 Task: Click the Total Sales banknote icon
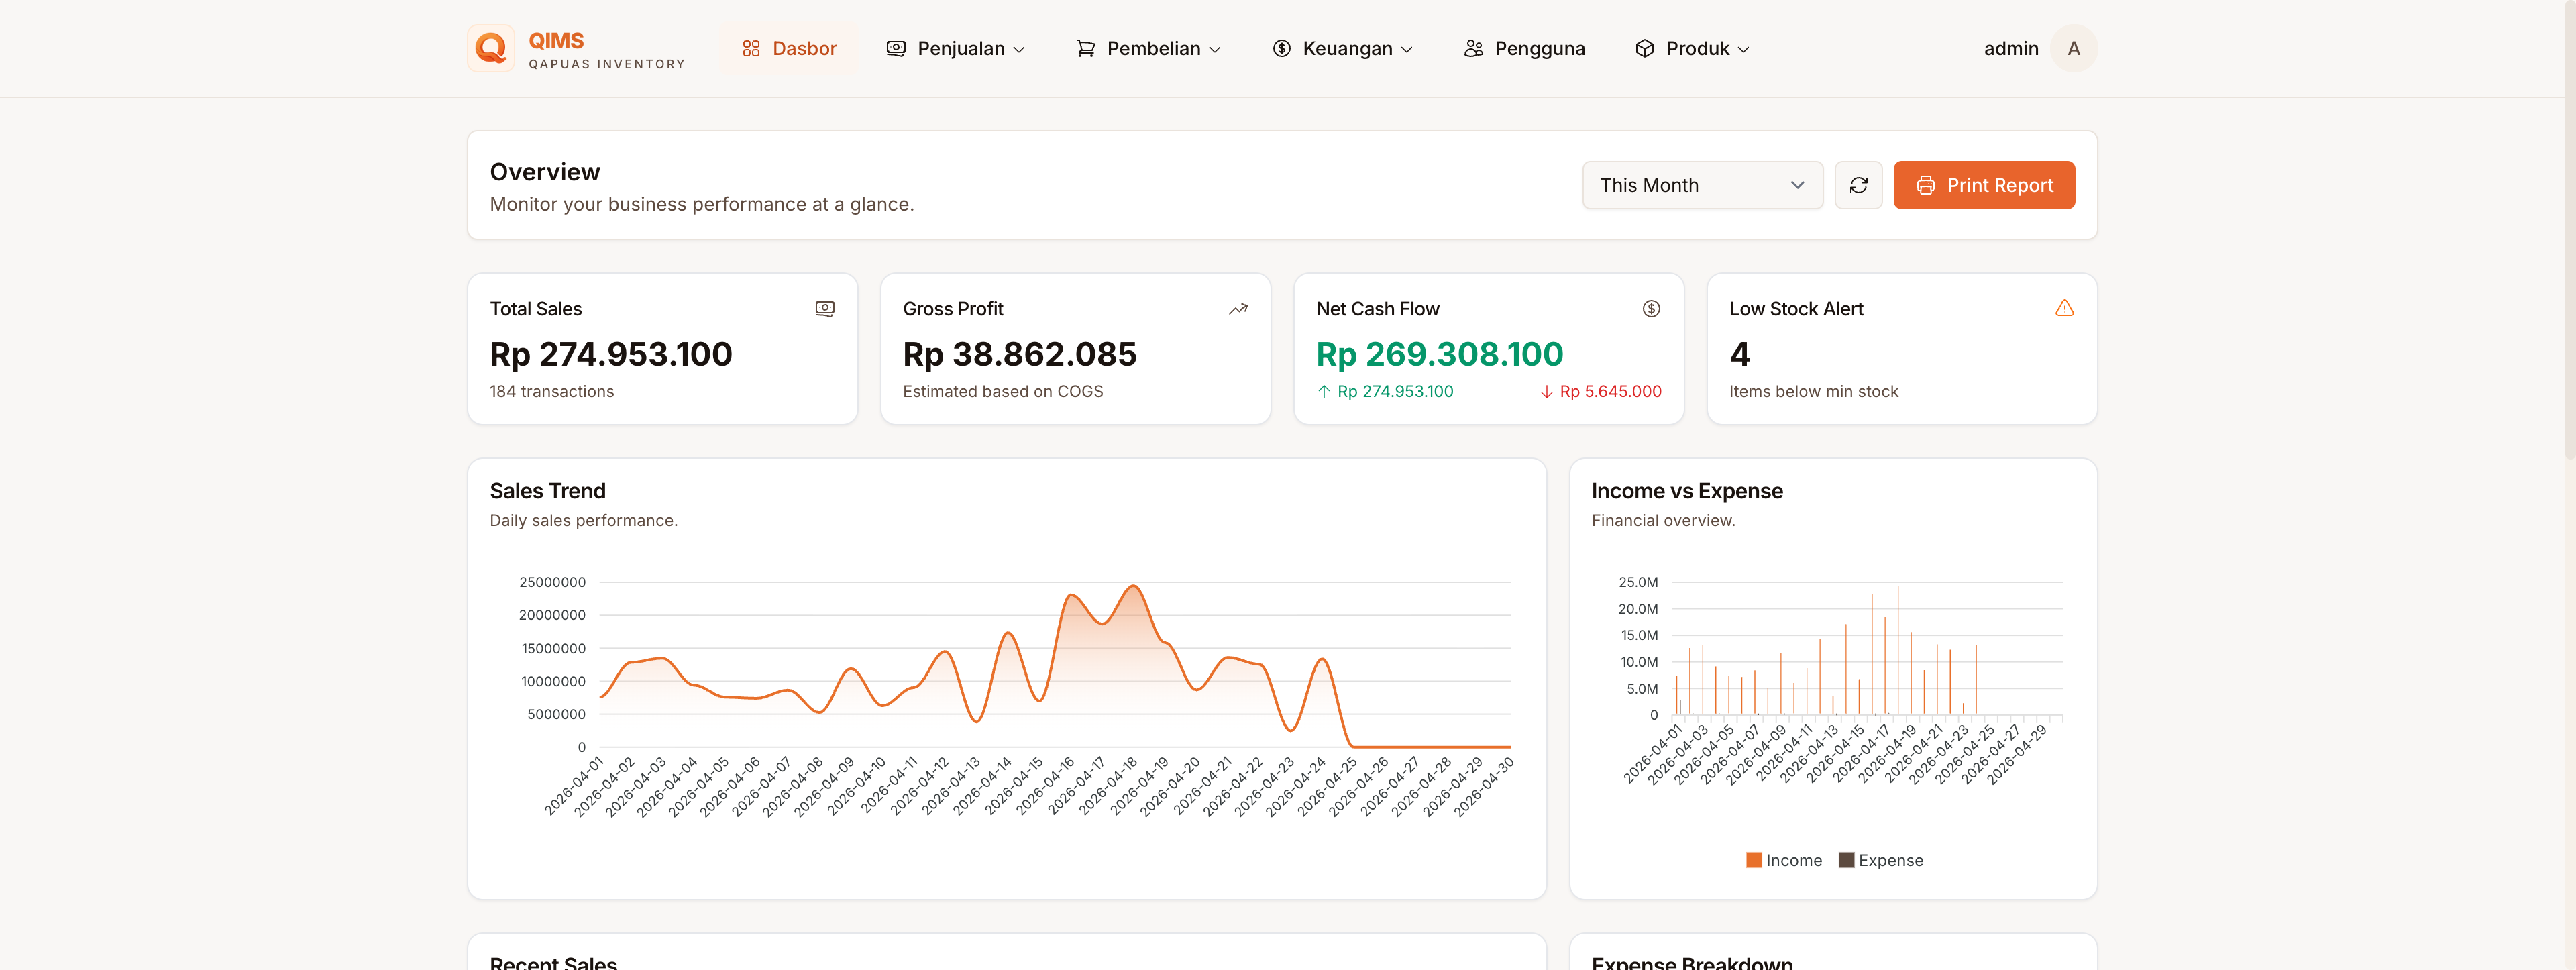[x=825, y=309]
